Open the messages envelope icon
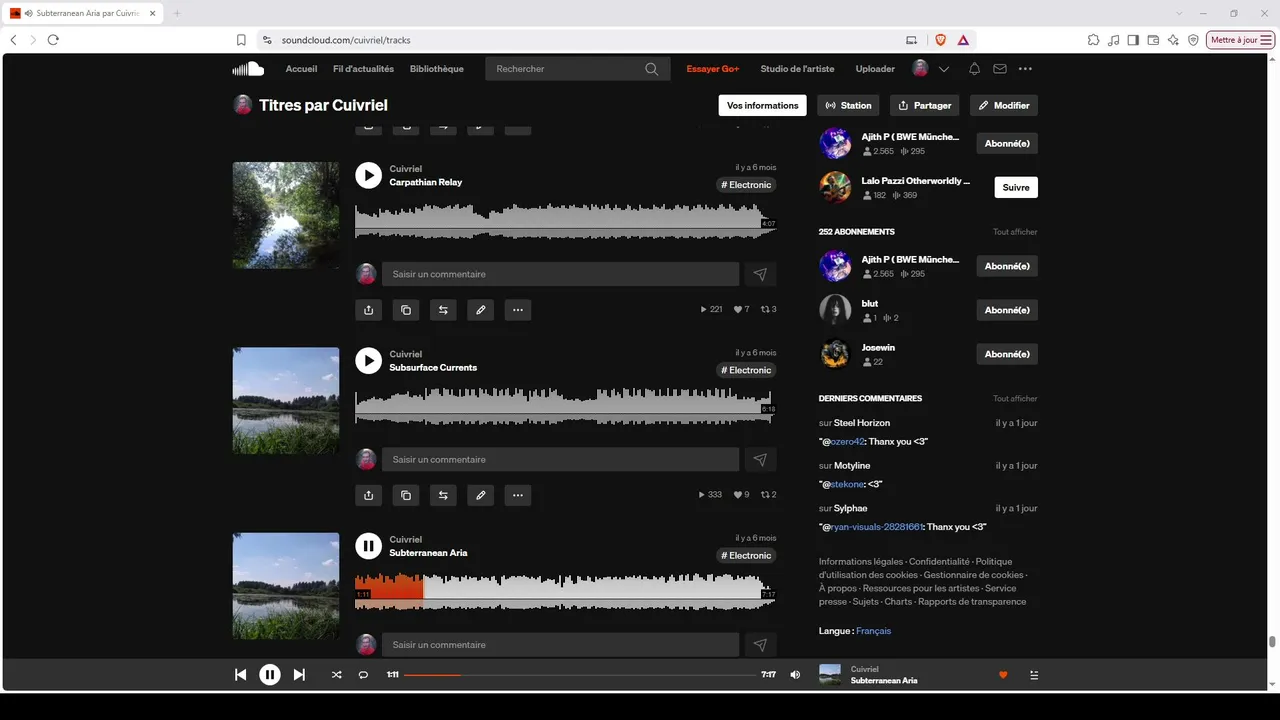Image resolution: width=1280 pixels, height=720 pixels. coord(1000,69)
